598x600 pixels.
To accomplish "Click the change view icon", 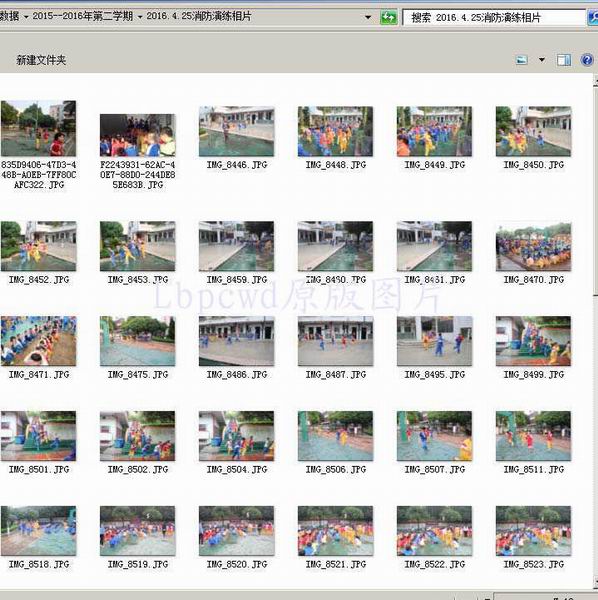I will pyautogui.click(x=522, y=60).
